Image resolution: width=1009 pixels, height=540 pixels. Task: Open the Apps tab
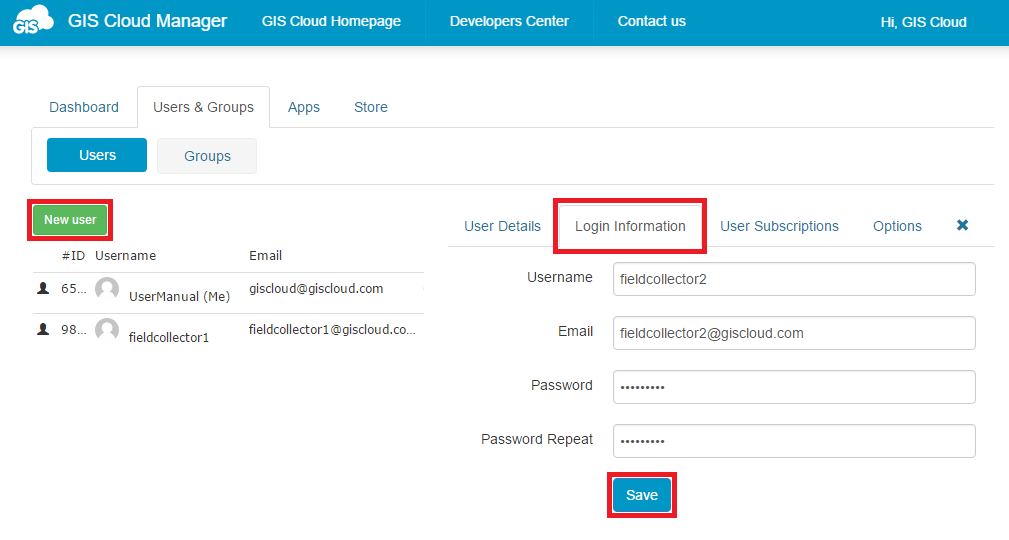coord(304,107)
